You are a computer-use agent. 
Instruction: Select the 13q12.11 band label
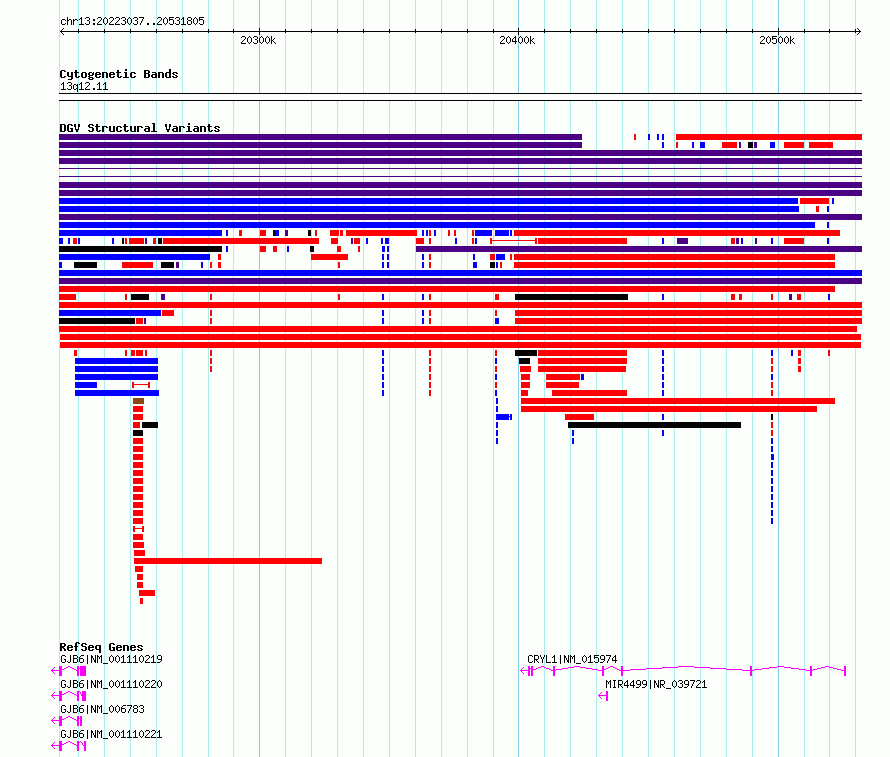pos(84,86)
